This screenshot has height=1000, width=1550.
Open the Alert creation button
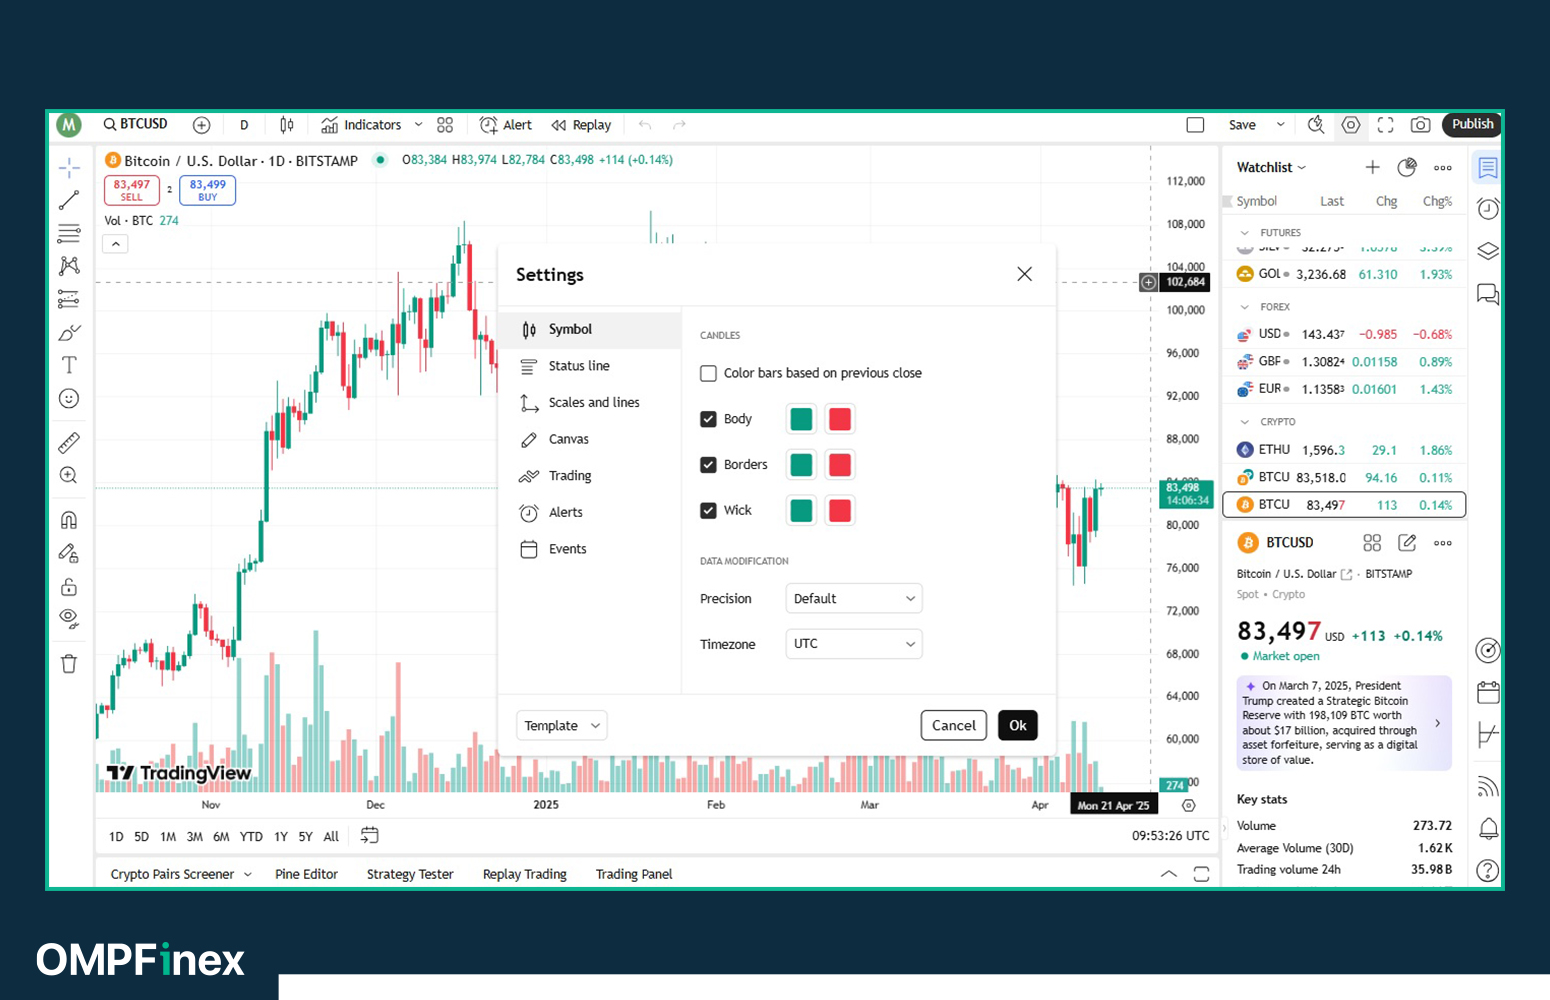(x=506, y=125)
